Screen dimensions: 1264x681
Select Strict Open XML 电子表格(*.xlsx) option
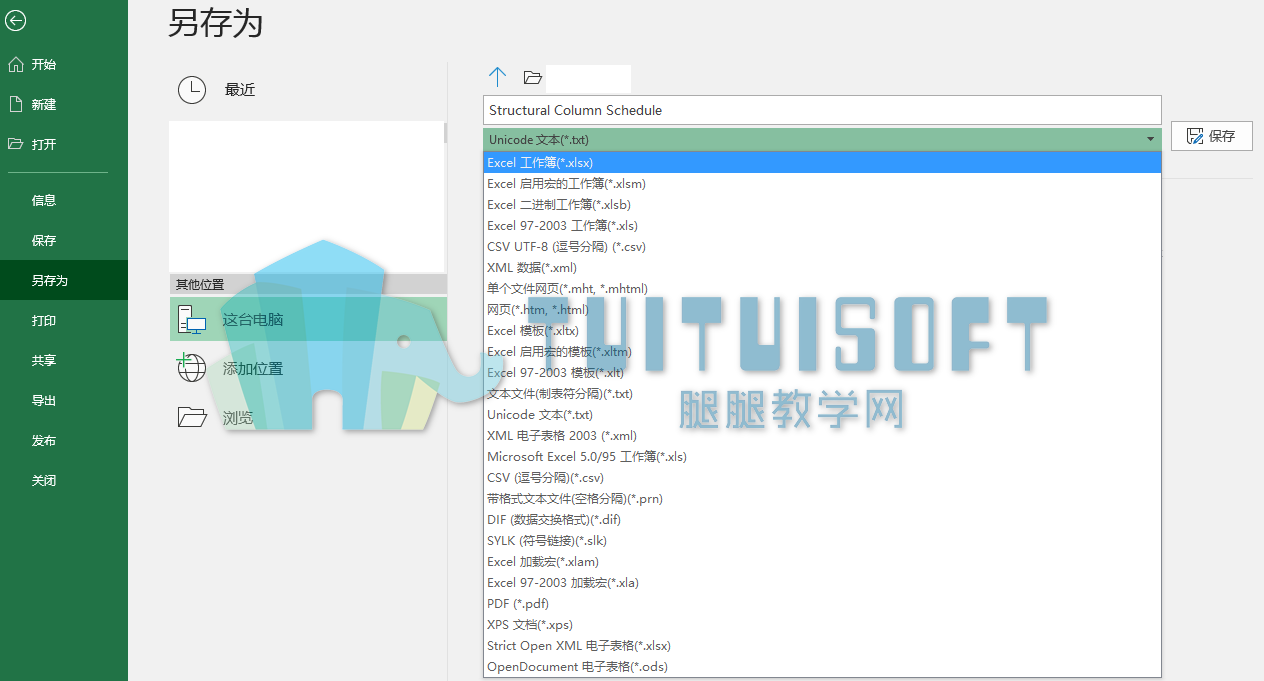pyautogui.click(x=822, y=645)
